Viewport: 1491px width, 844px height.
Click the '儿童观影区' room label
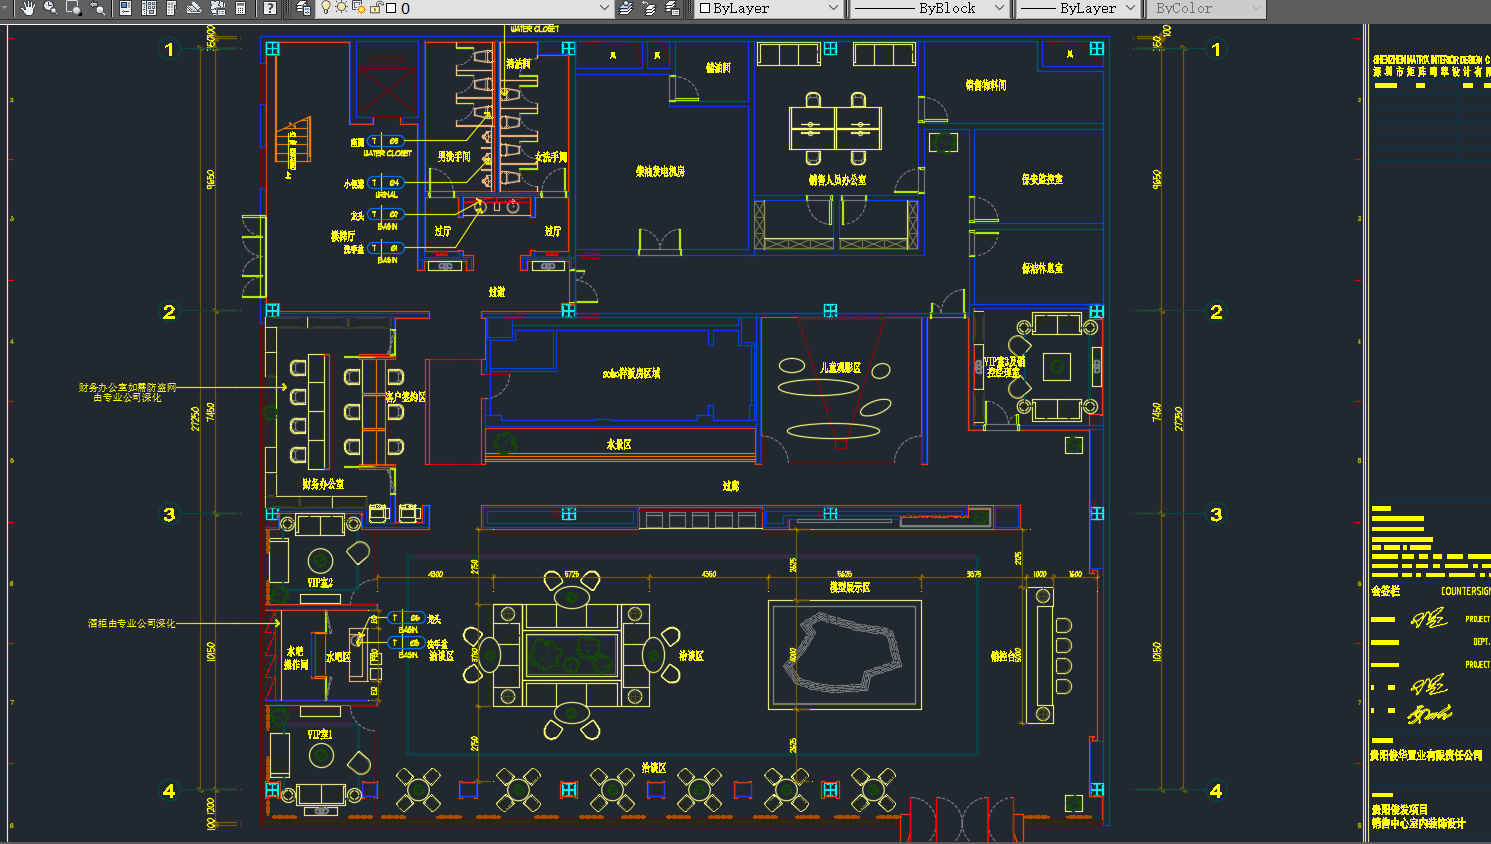pyautogui.click(x=840, y=368)
